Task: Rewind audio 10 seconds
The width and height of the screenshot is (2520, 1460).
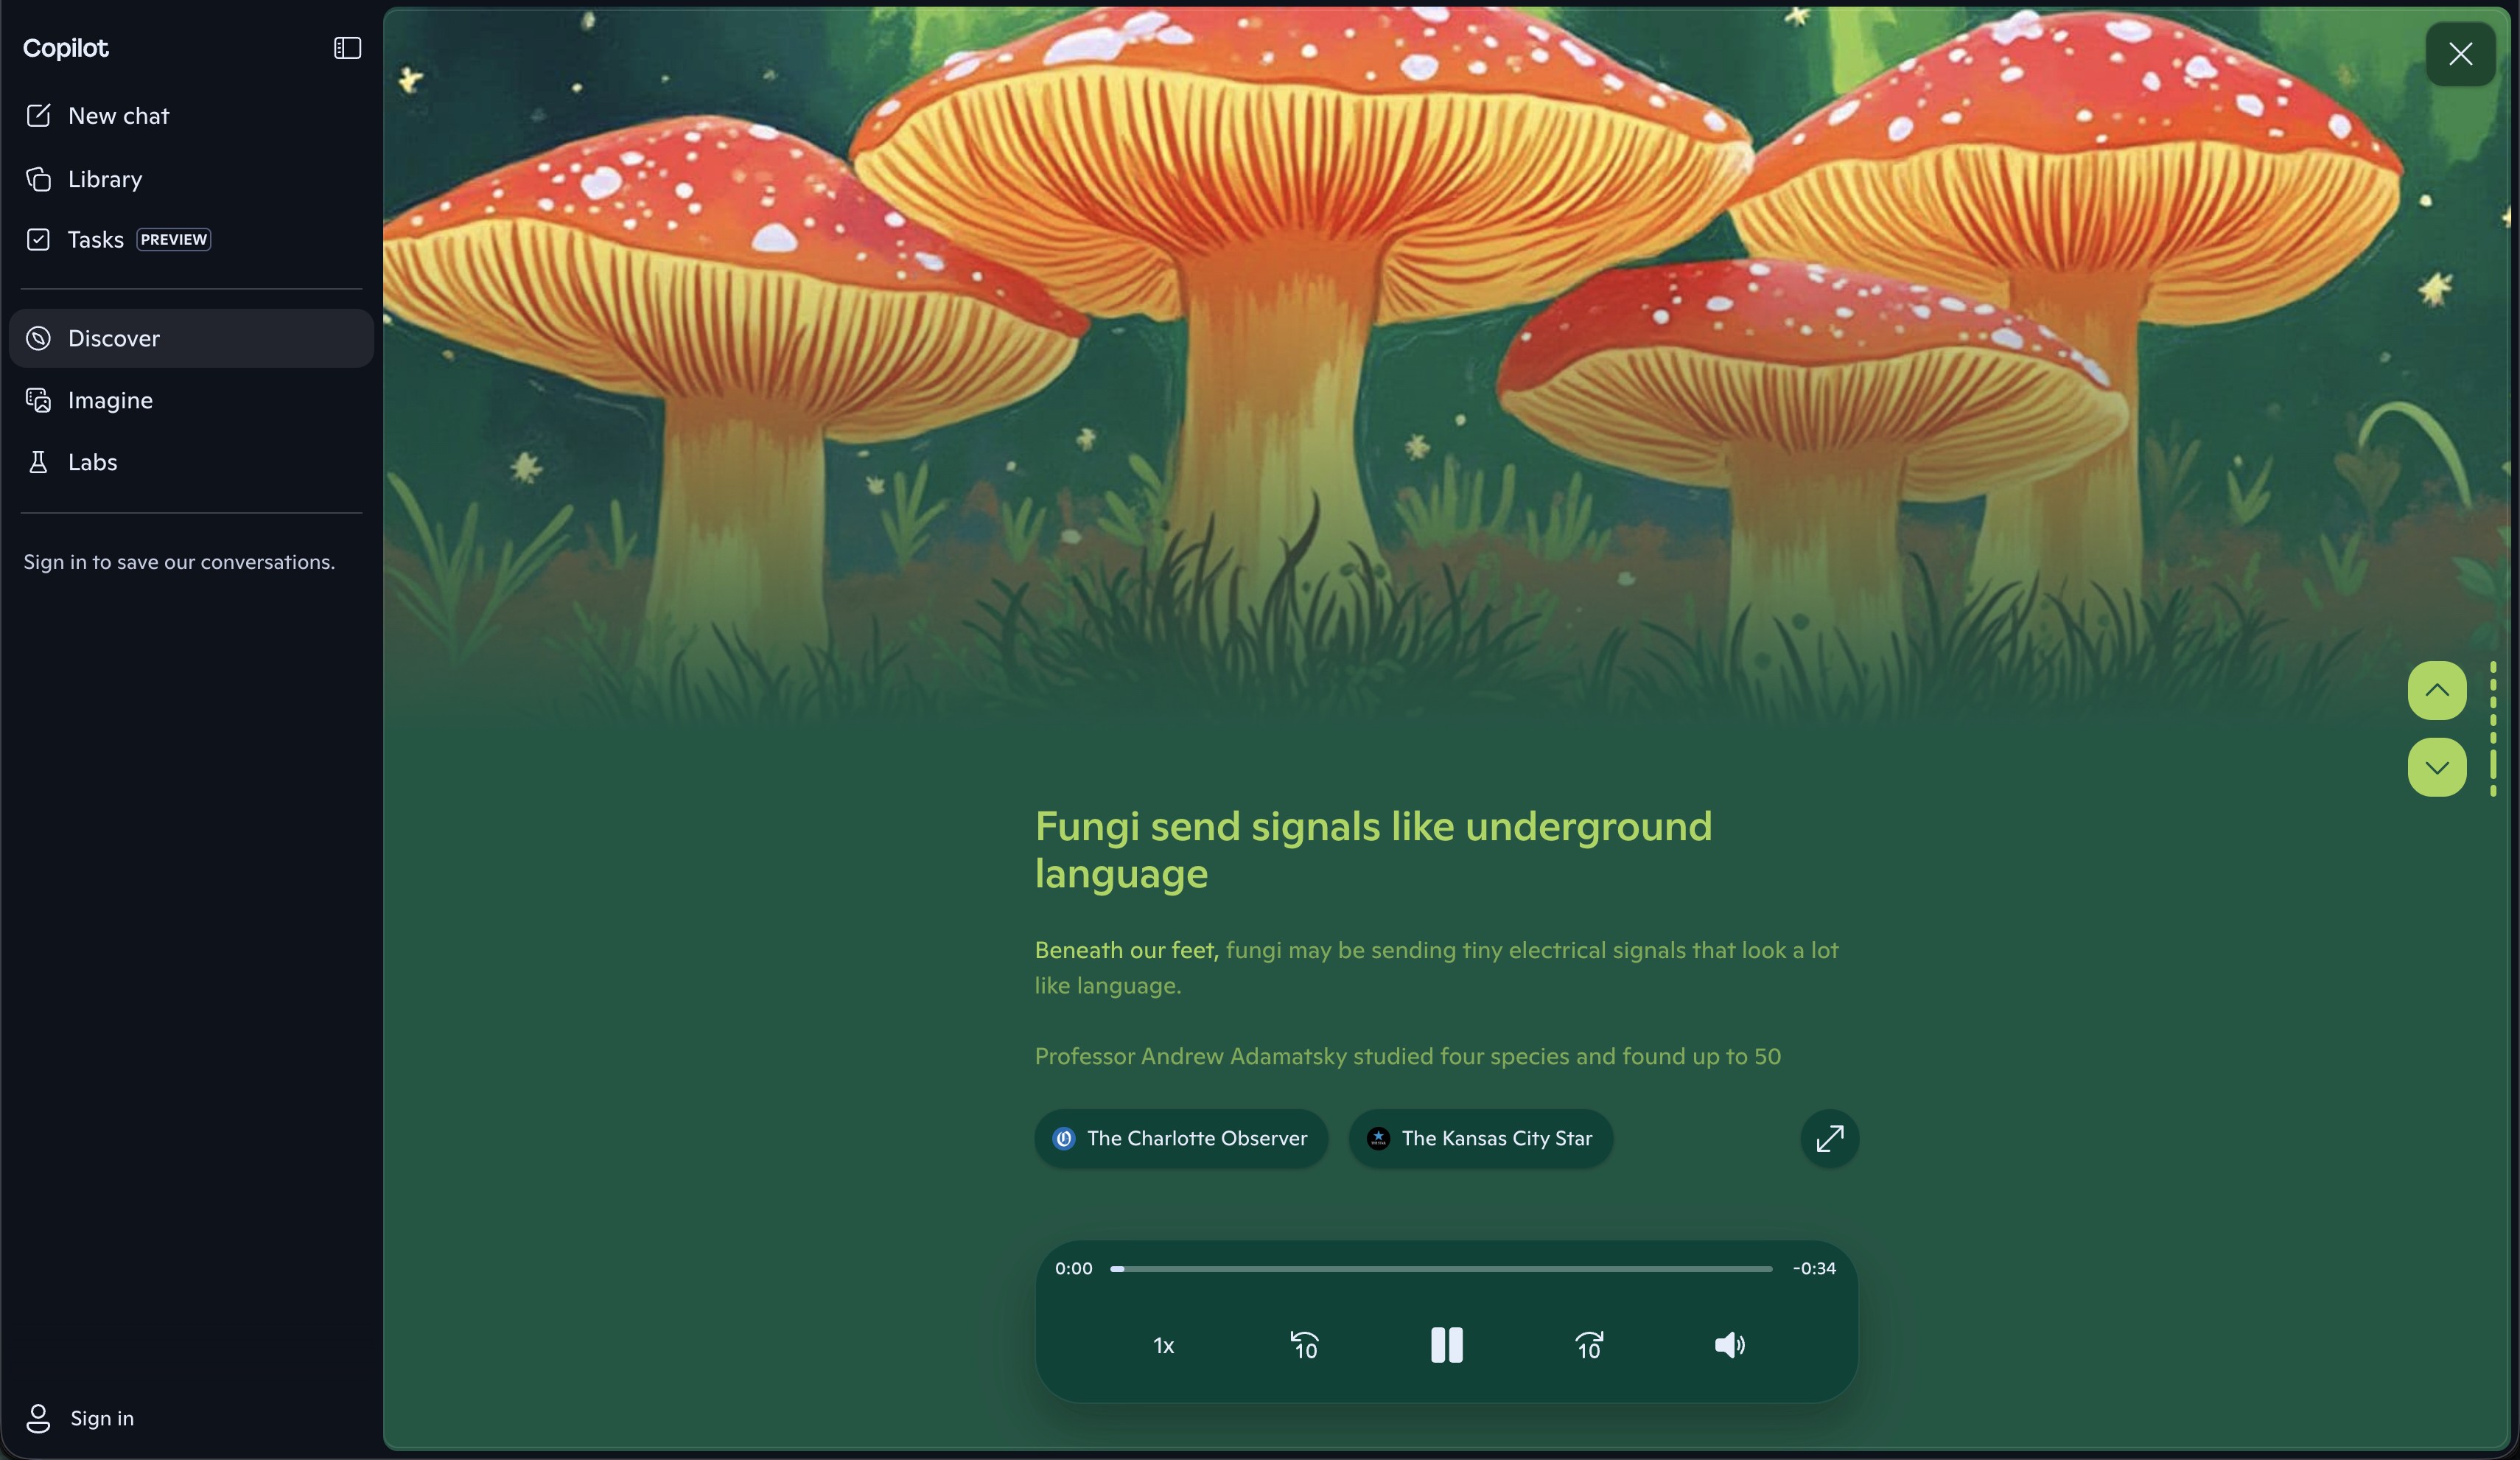Action: coord(1304,1346)
